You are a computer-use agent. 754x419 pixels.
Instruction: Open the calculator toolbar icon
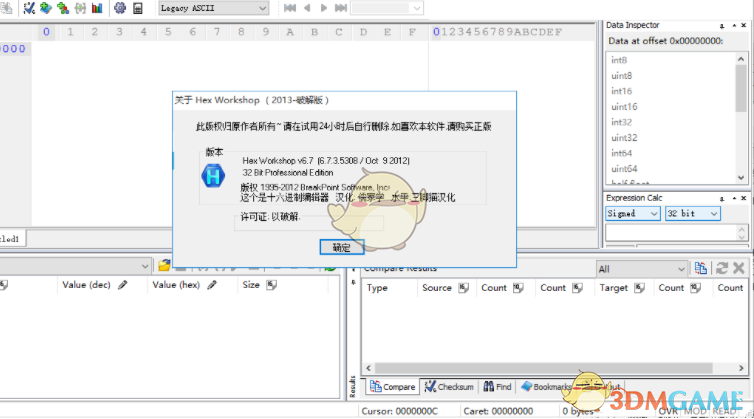click(x=138, y=8)
